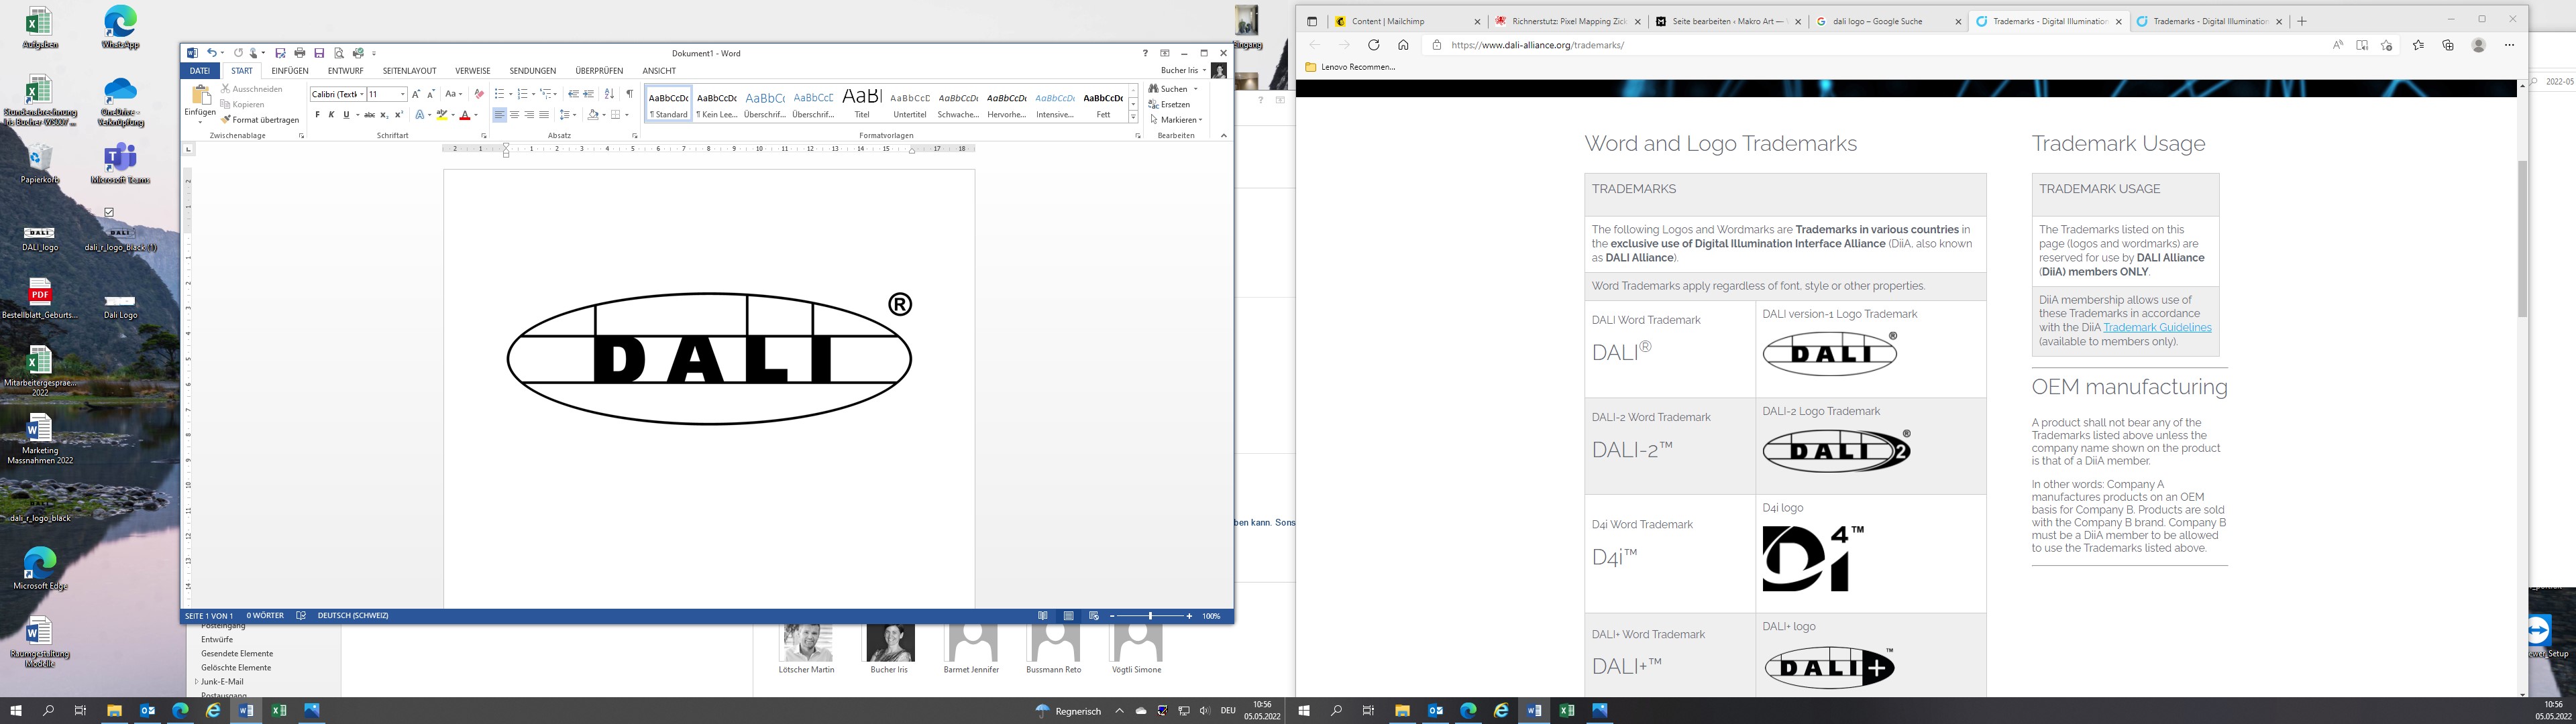Open Junk-E-Mail folder in Outlook
This screenshot has height=724, width=2576.
222,682
